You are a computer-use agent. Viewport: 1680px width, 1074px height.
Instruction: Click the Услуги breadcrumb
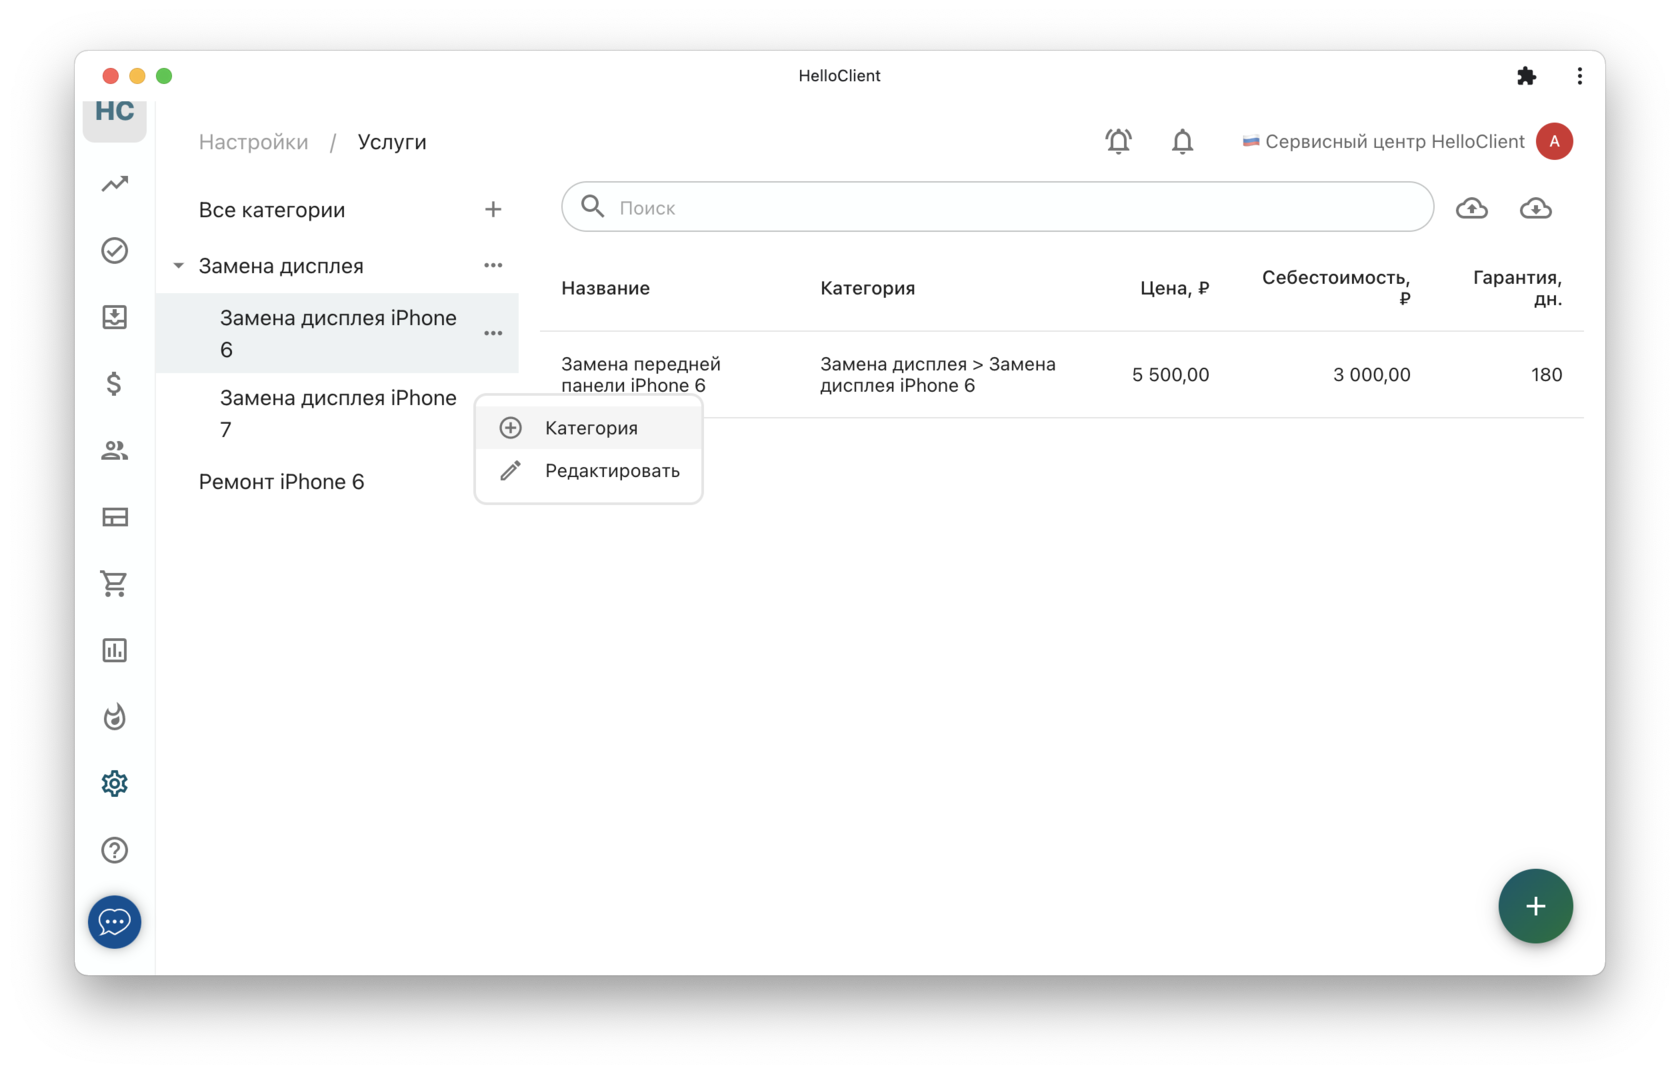click(x=392, y=142)
